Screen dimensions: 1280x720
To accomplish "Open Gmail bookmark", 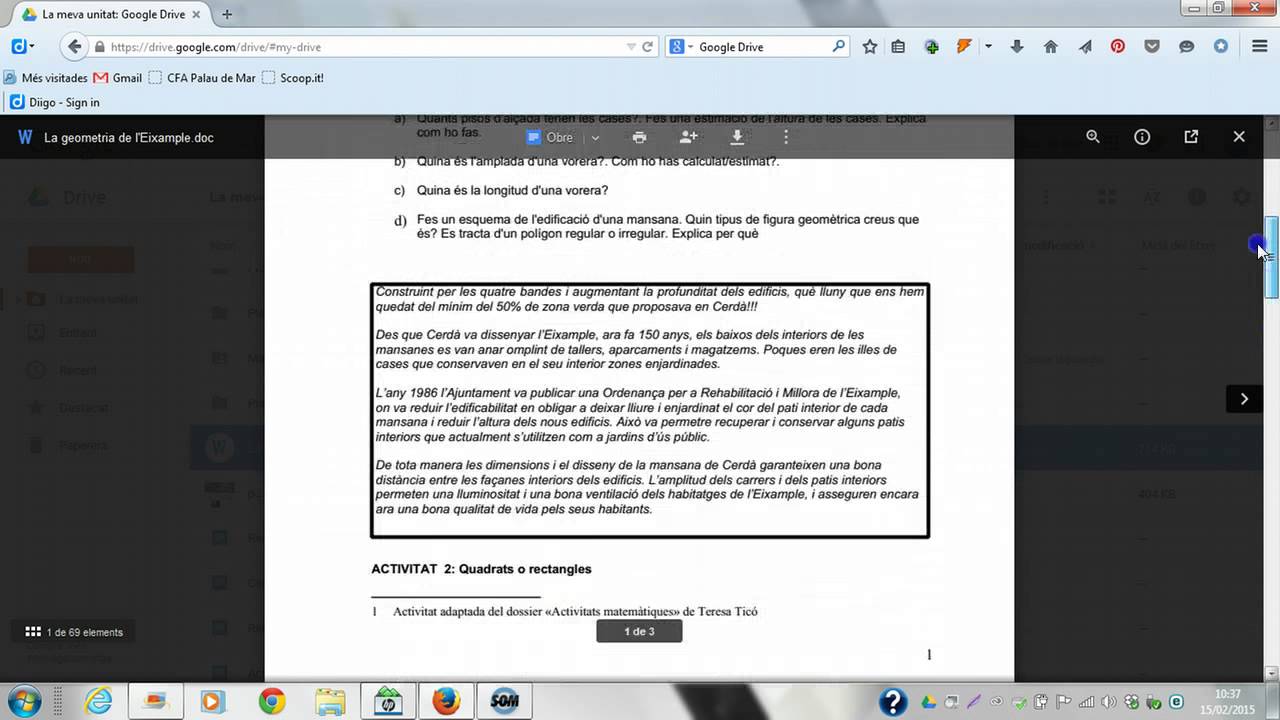I will [118, 77].
